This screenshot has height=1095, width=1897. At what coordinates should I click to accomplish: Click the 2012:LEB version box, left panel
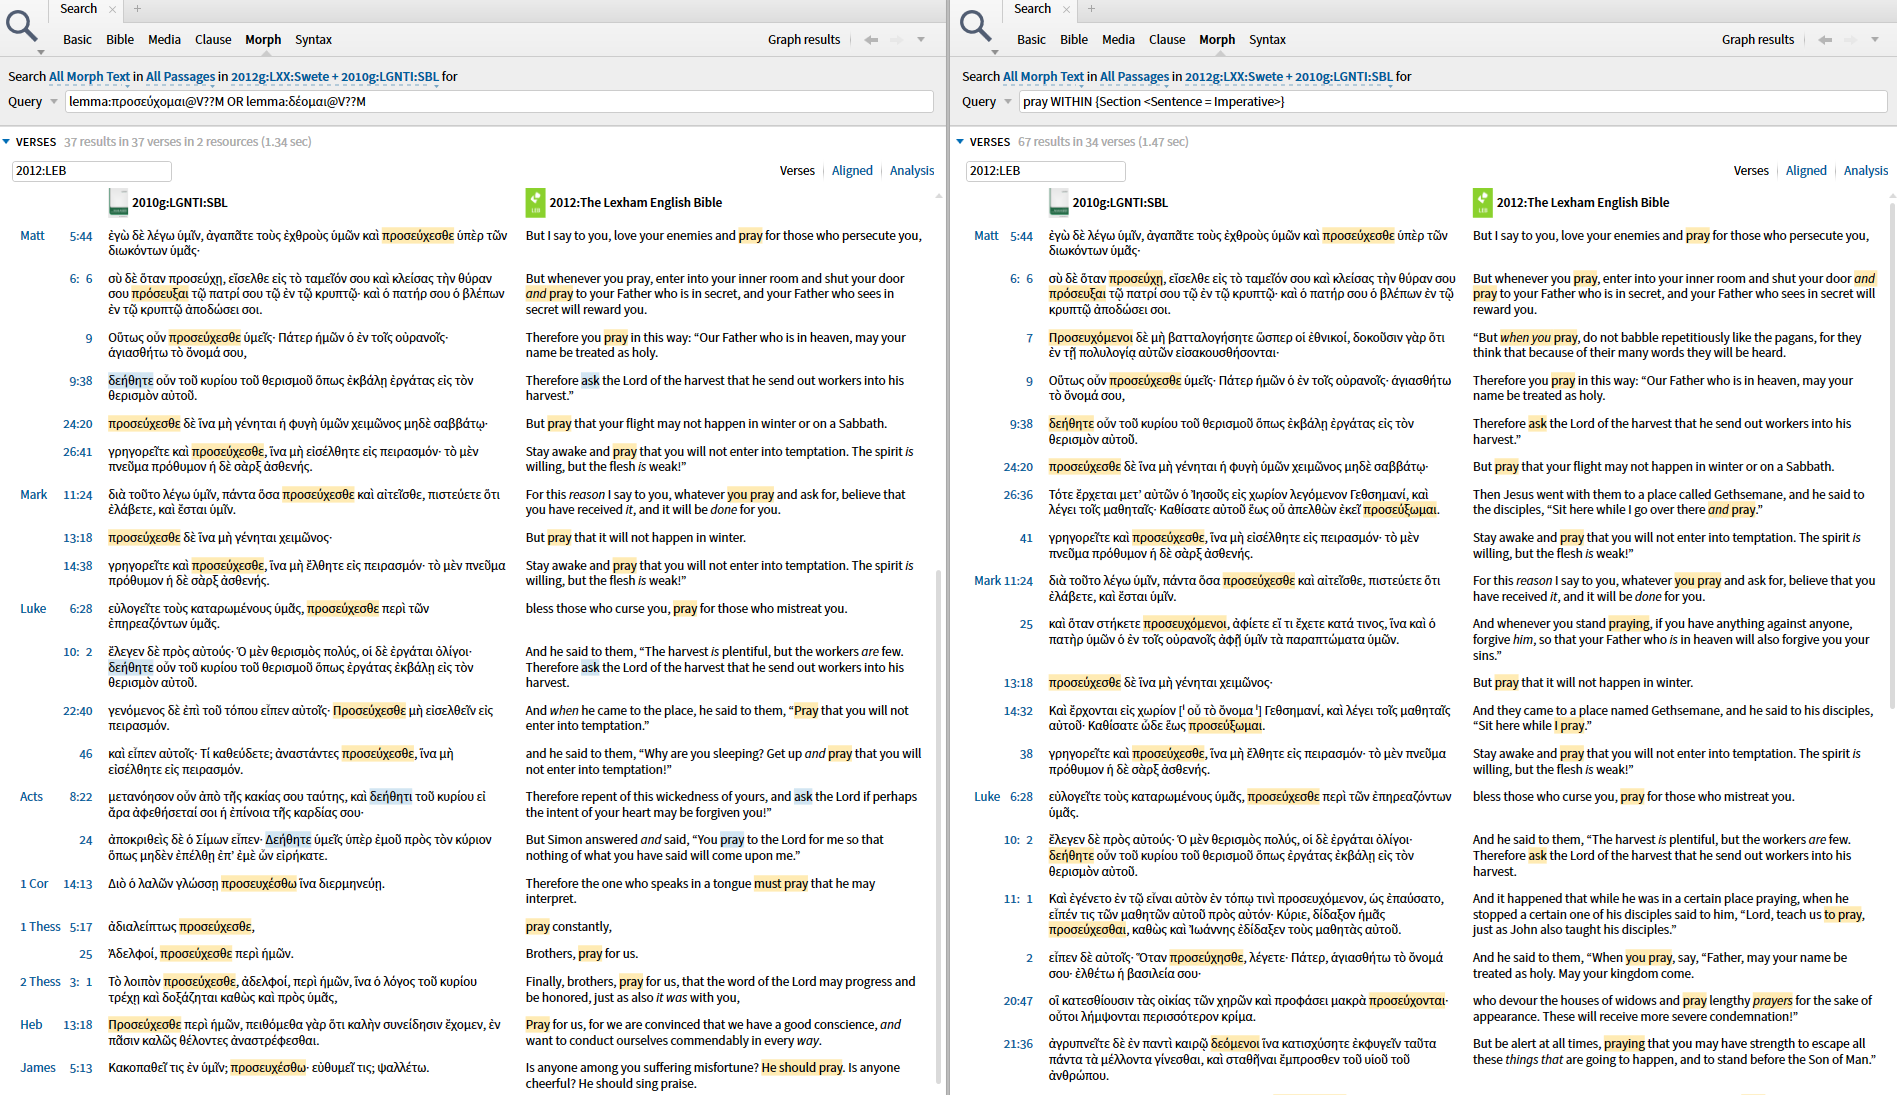point(92,171)
